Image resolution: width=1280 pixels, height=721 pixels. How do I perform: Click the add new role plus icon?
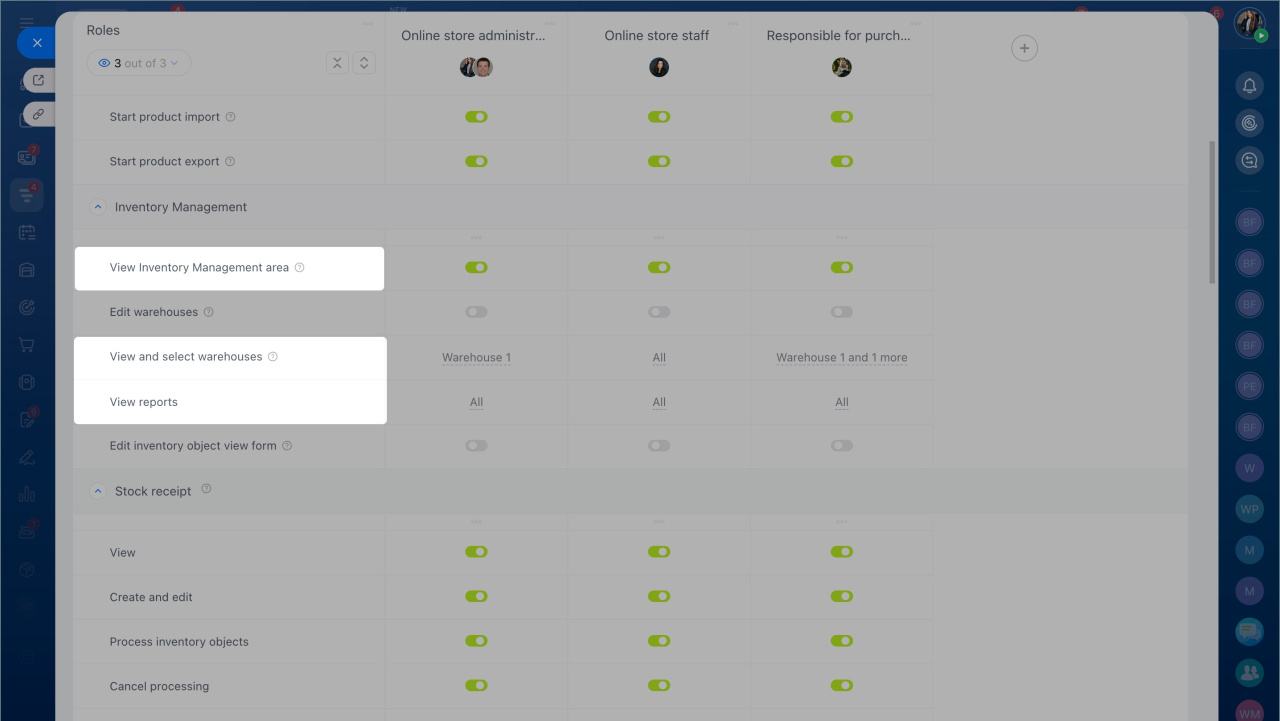tap(1024, 48)
